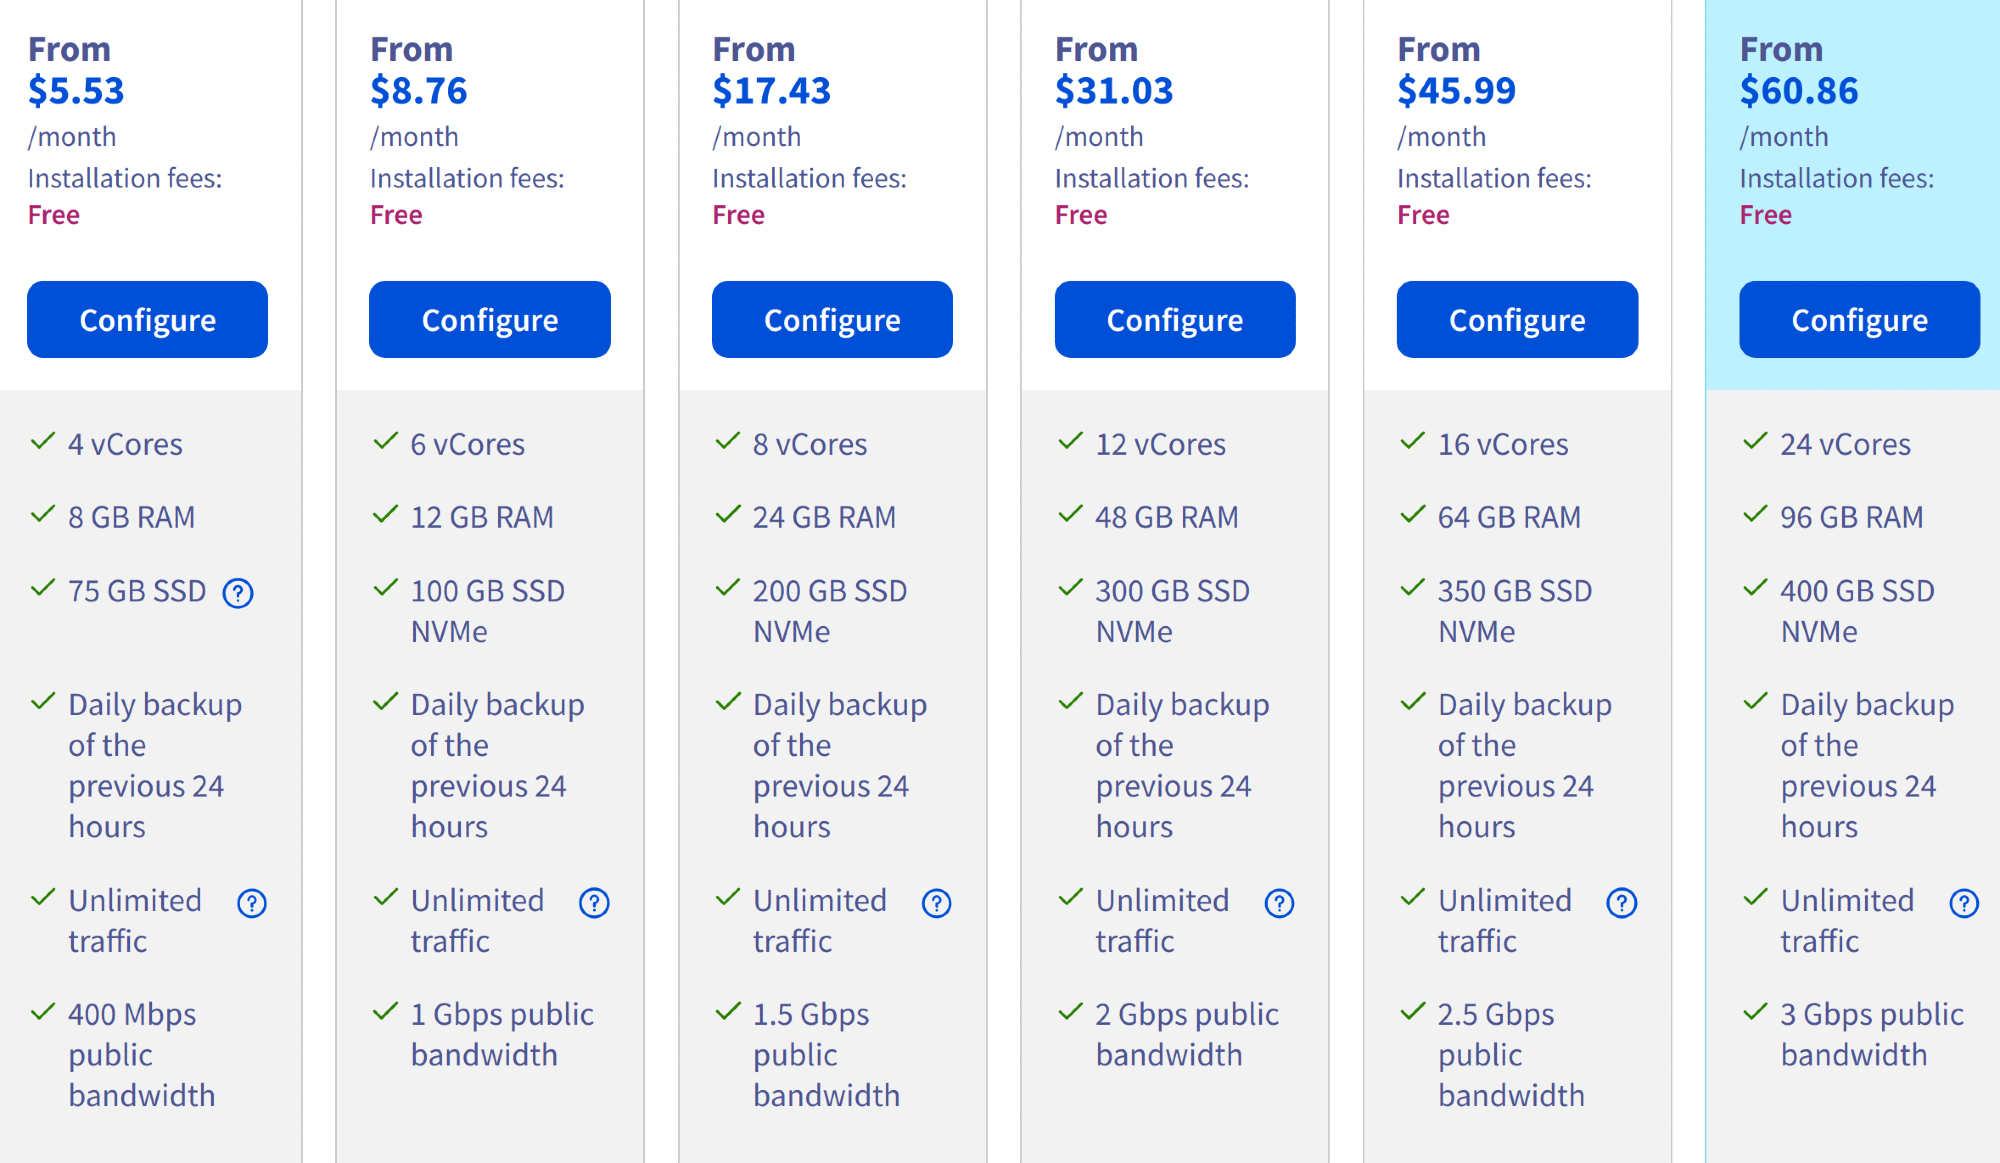
Task: Click the 400 Mbps public bandwidth text
Action: pyautogui.click(x=141, y=1055)
